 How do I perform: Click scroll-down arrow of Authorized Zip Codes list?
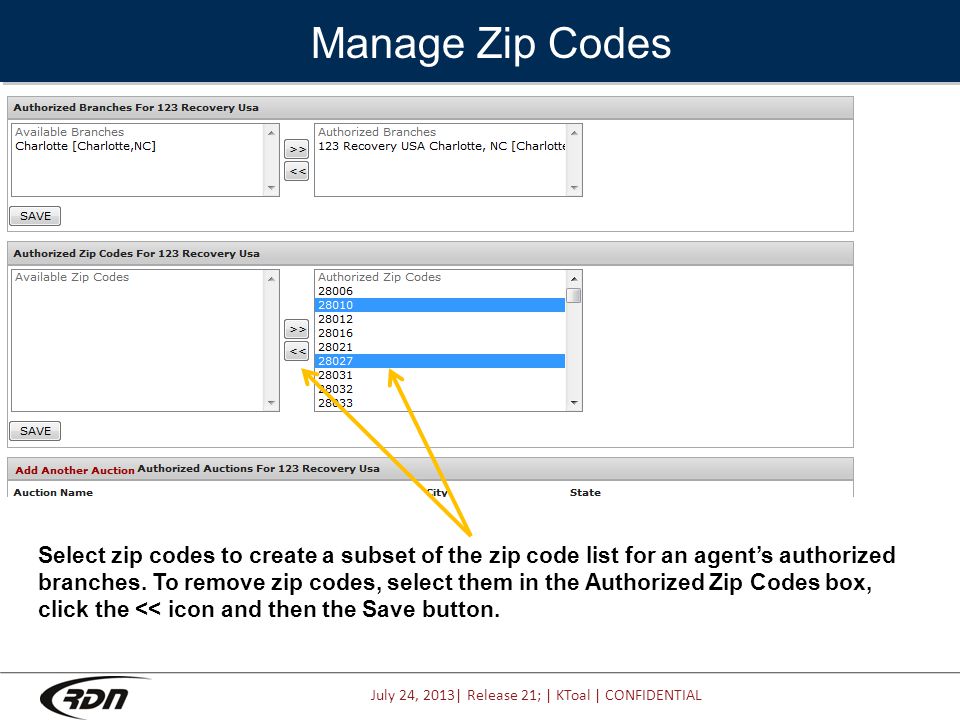pos(574,403)
